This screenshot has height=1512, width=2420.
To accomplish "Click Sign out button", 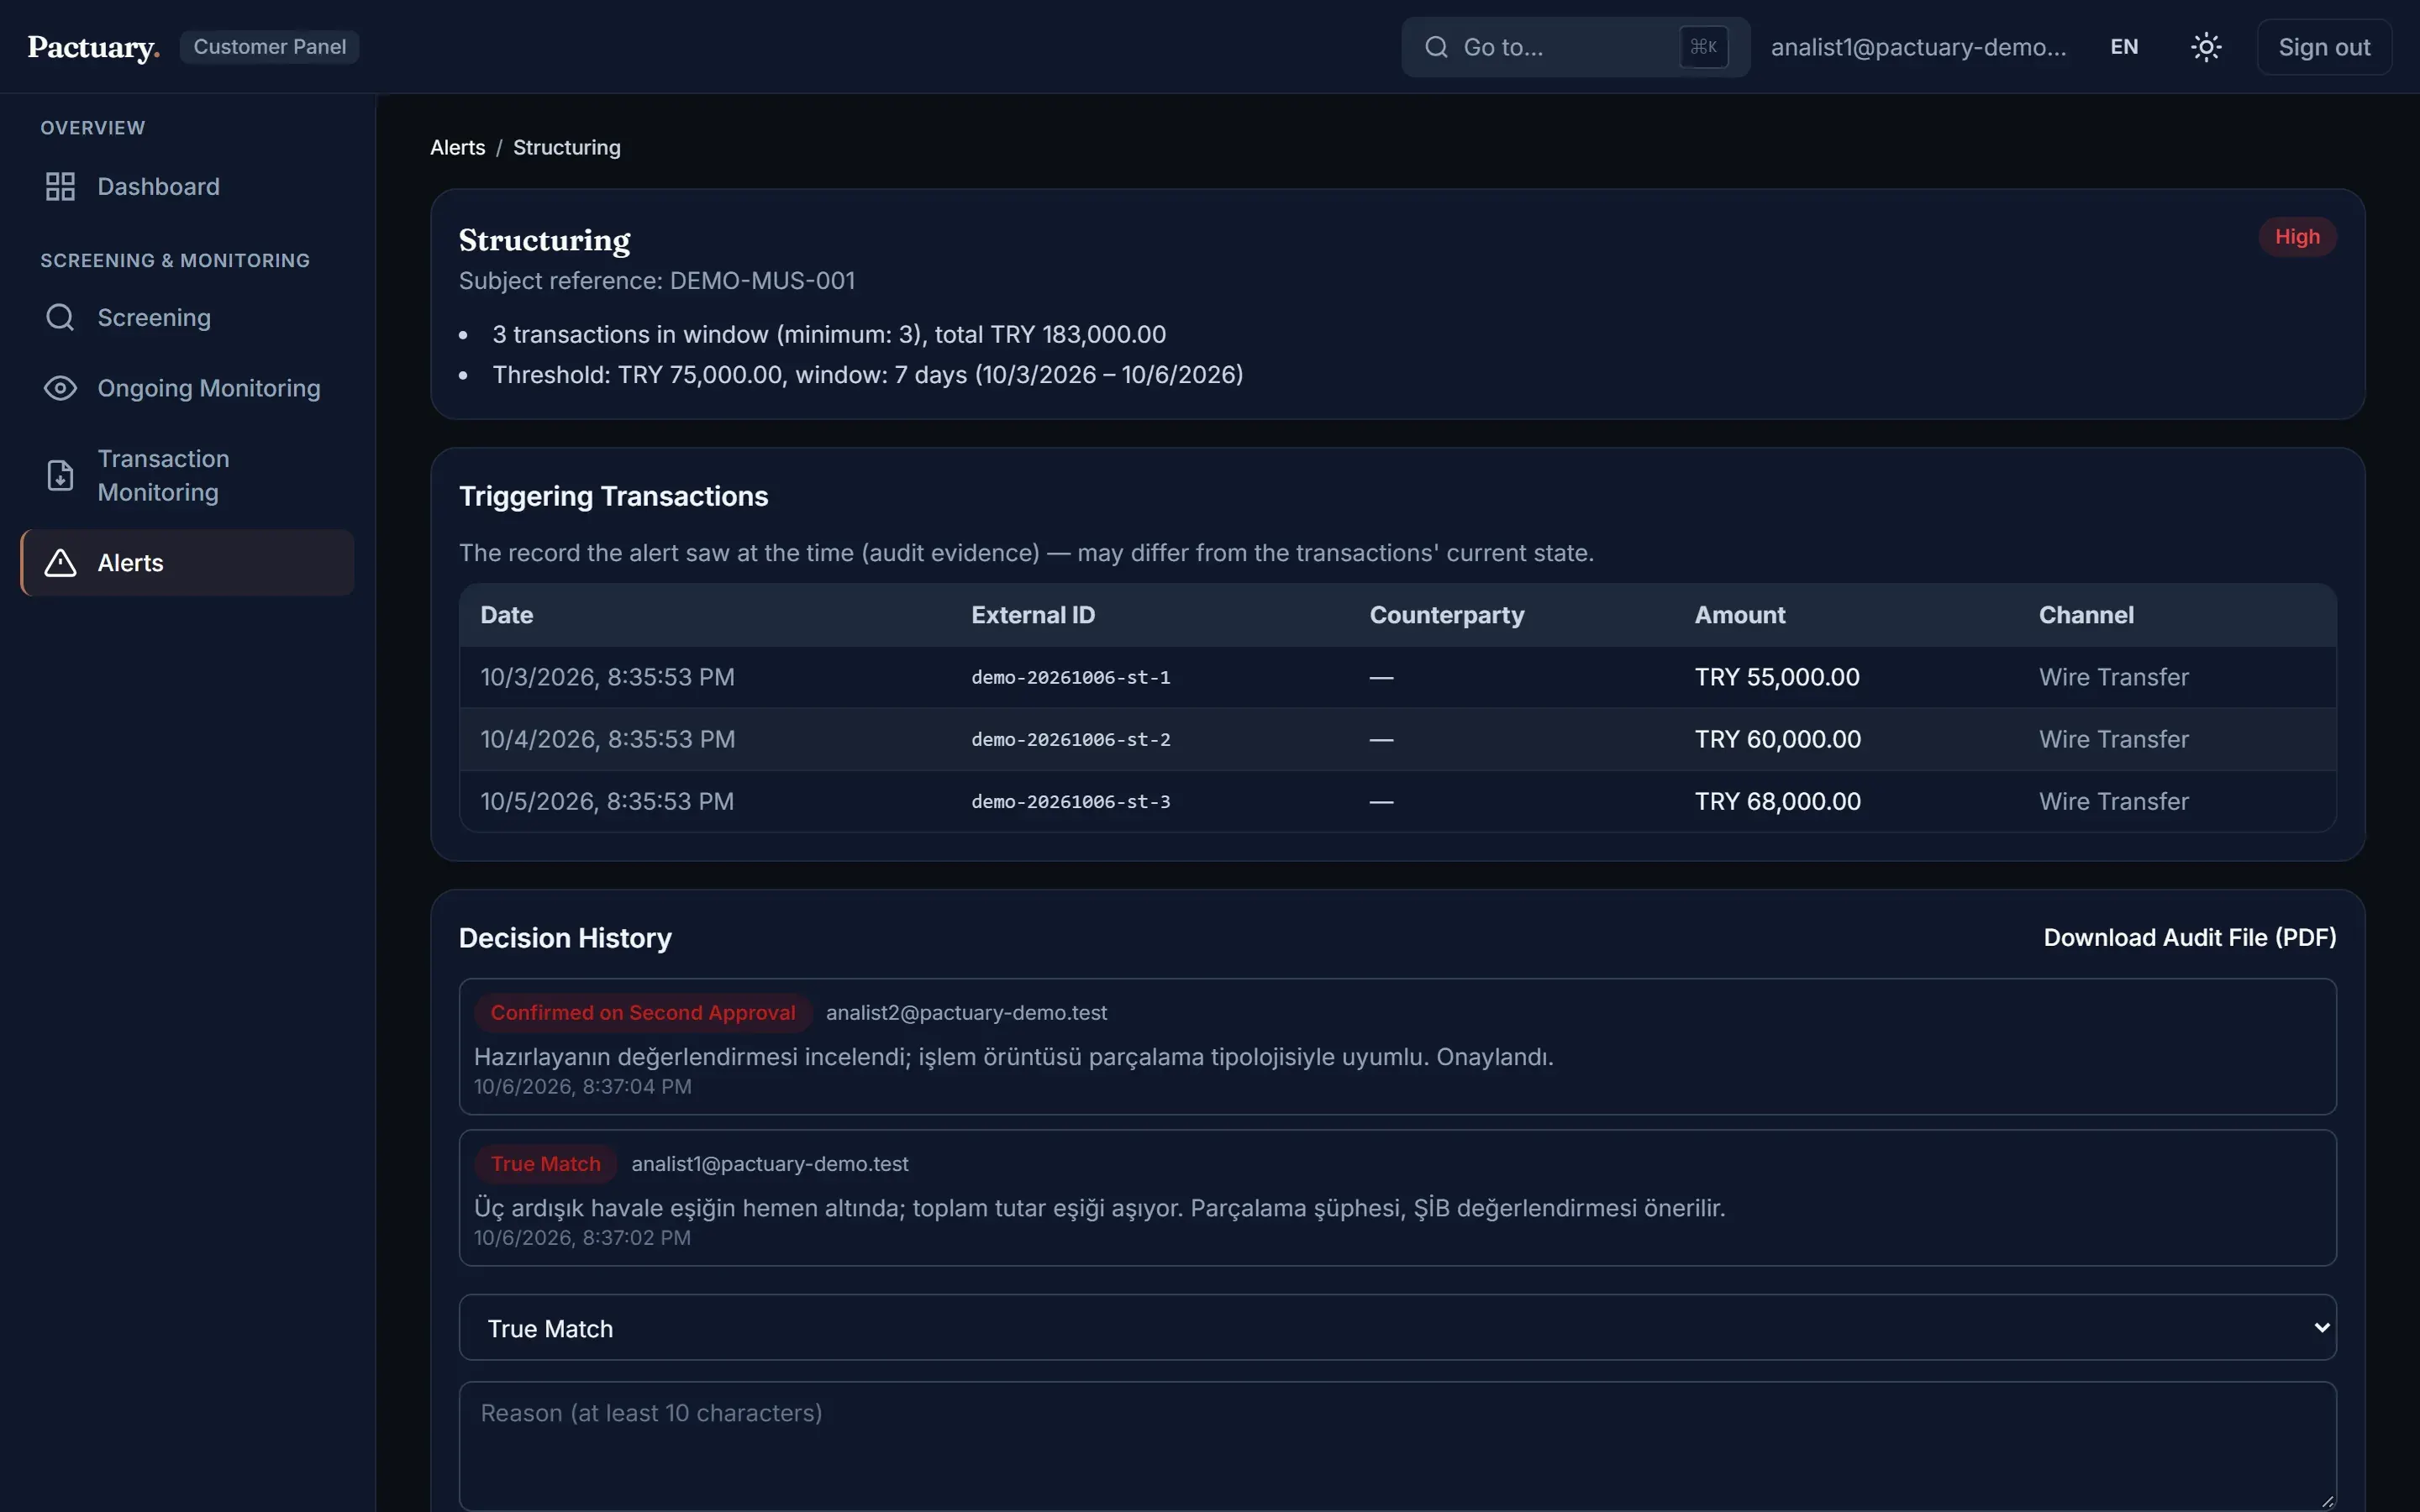I will coord(2324,47).
